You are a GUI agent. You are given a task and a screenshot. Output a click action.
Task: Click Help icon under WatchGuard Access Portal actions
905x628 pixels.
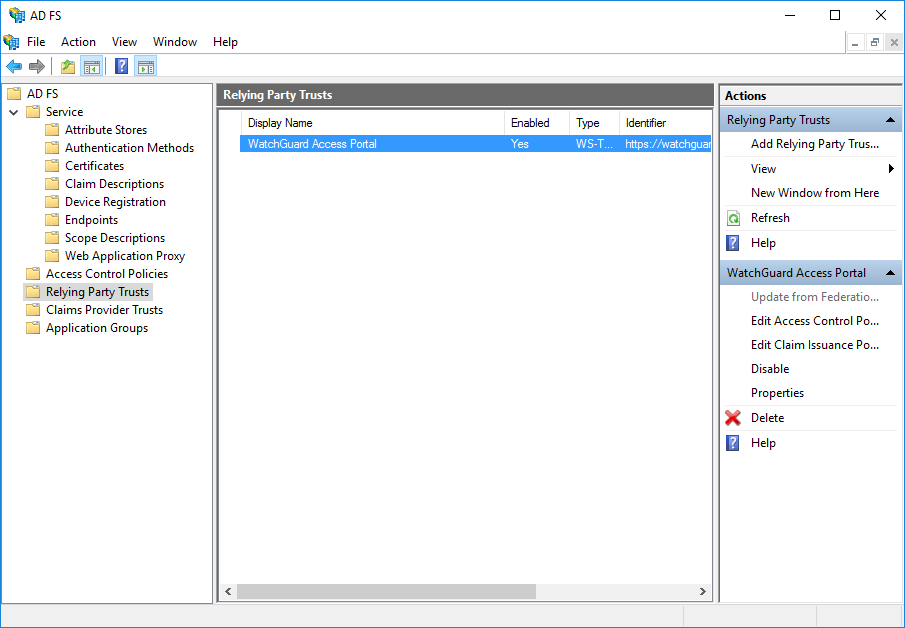coord(732,443)
